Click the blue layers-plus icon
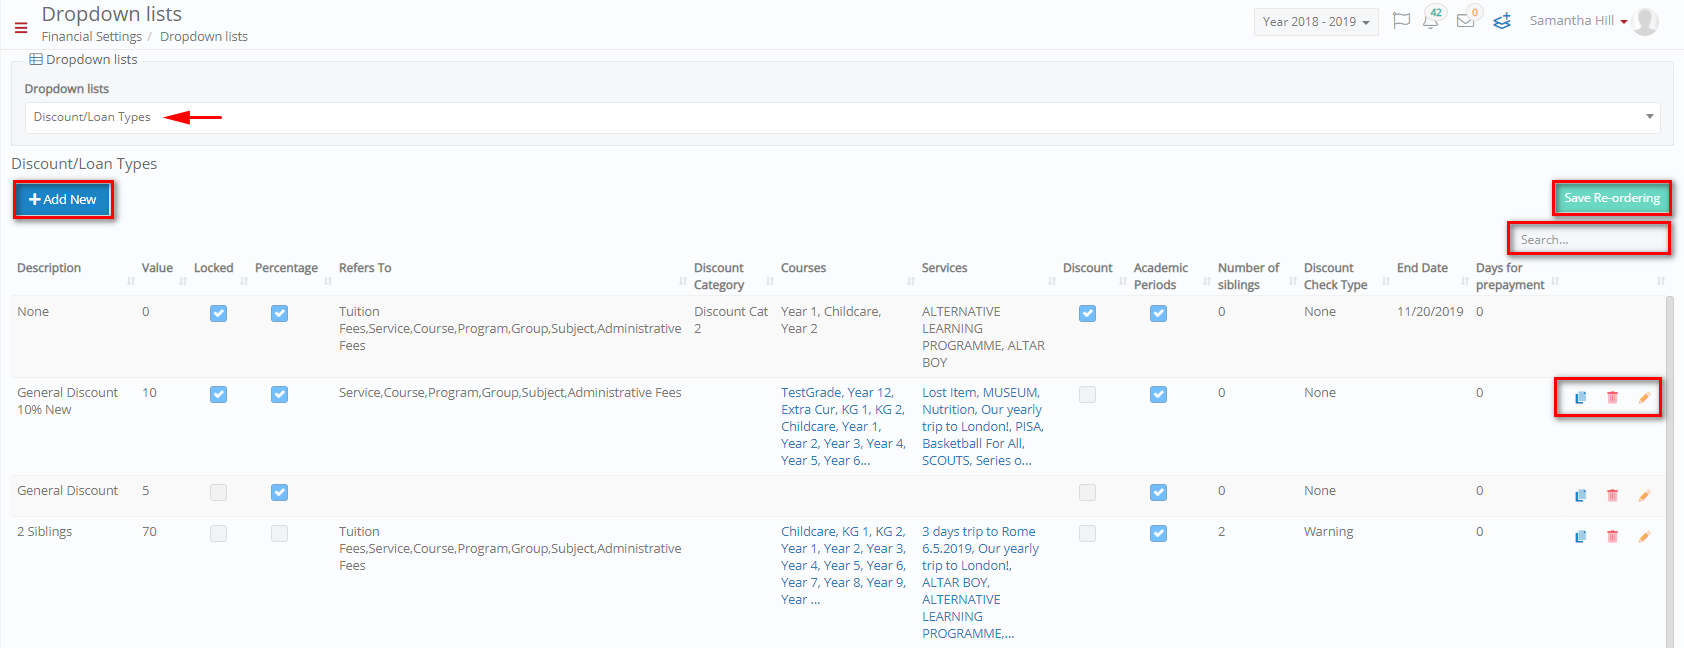Image resolution: width=1684 pixels, height=648 pixels. [1501, 21]
